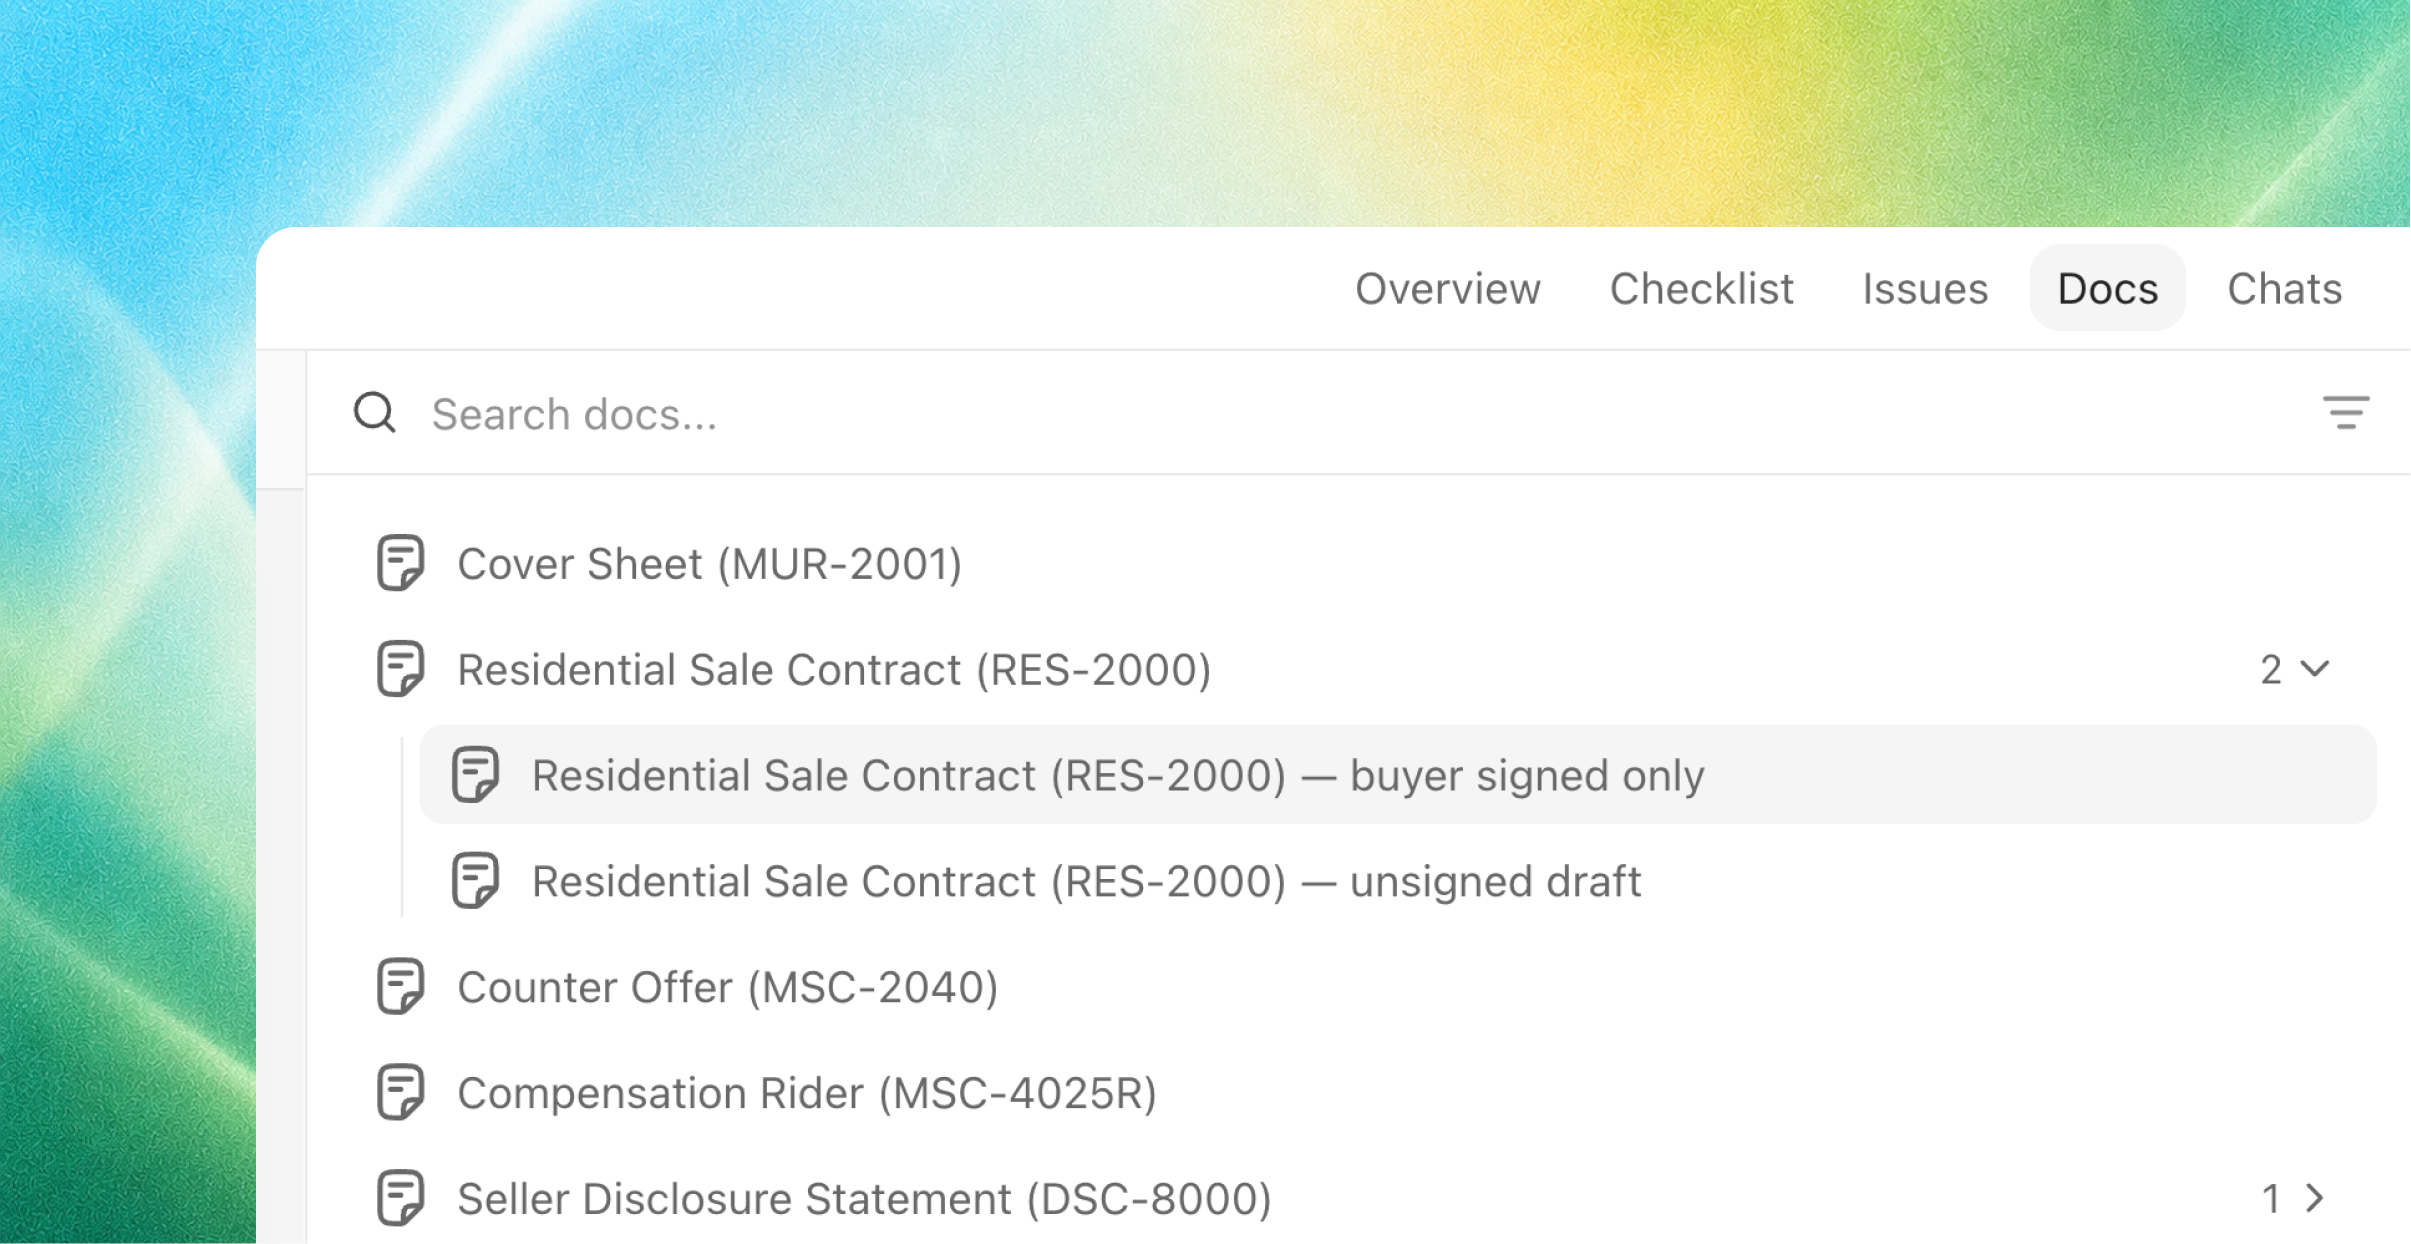
Task: Focus the Search docs input field
Action: [1360, 413]
